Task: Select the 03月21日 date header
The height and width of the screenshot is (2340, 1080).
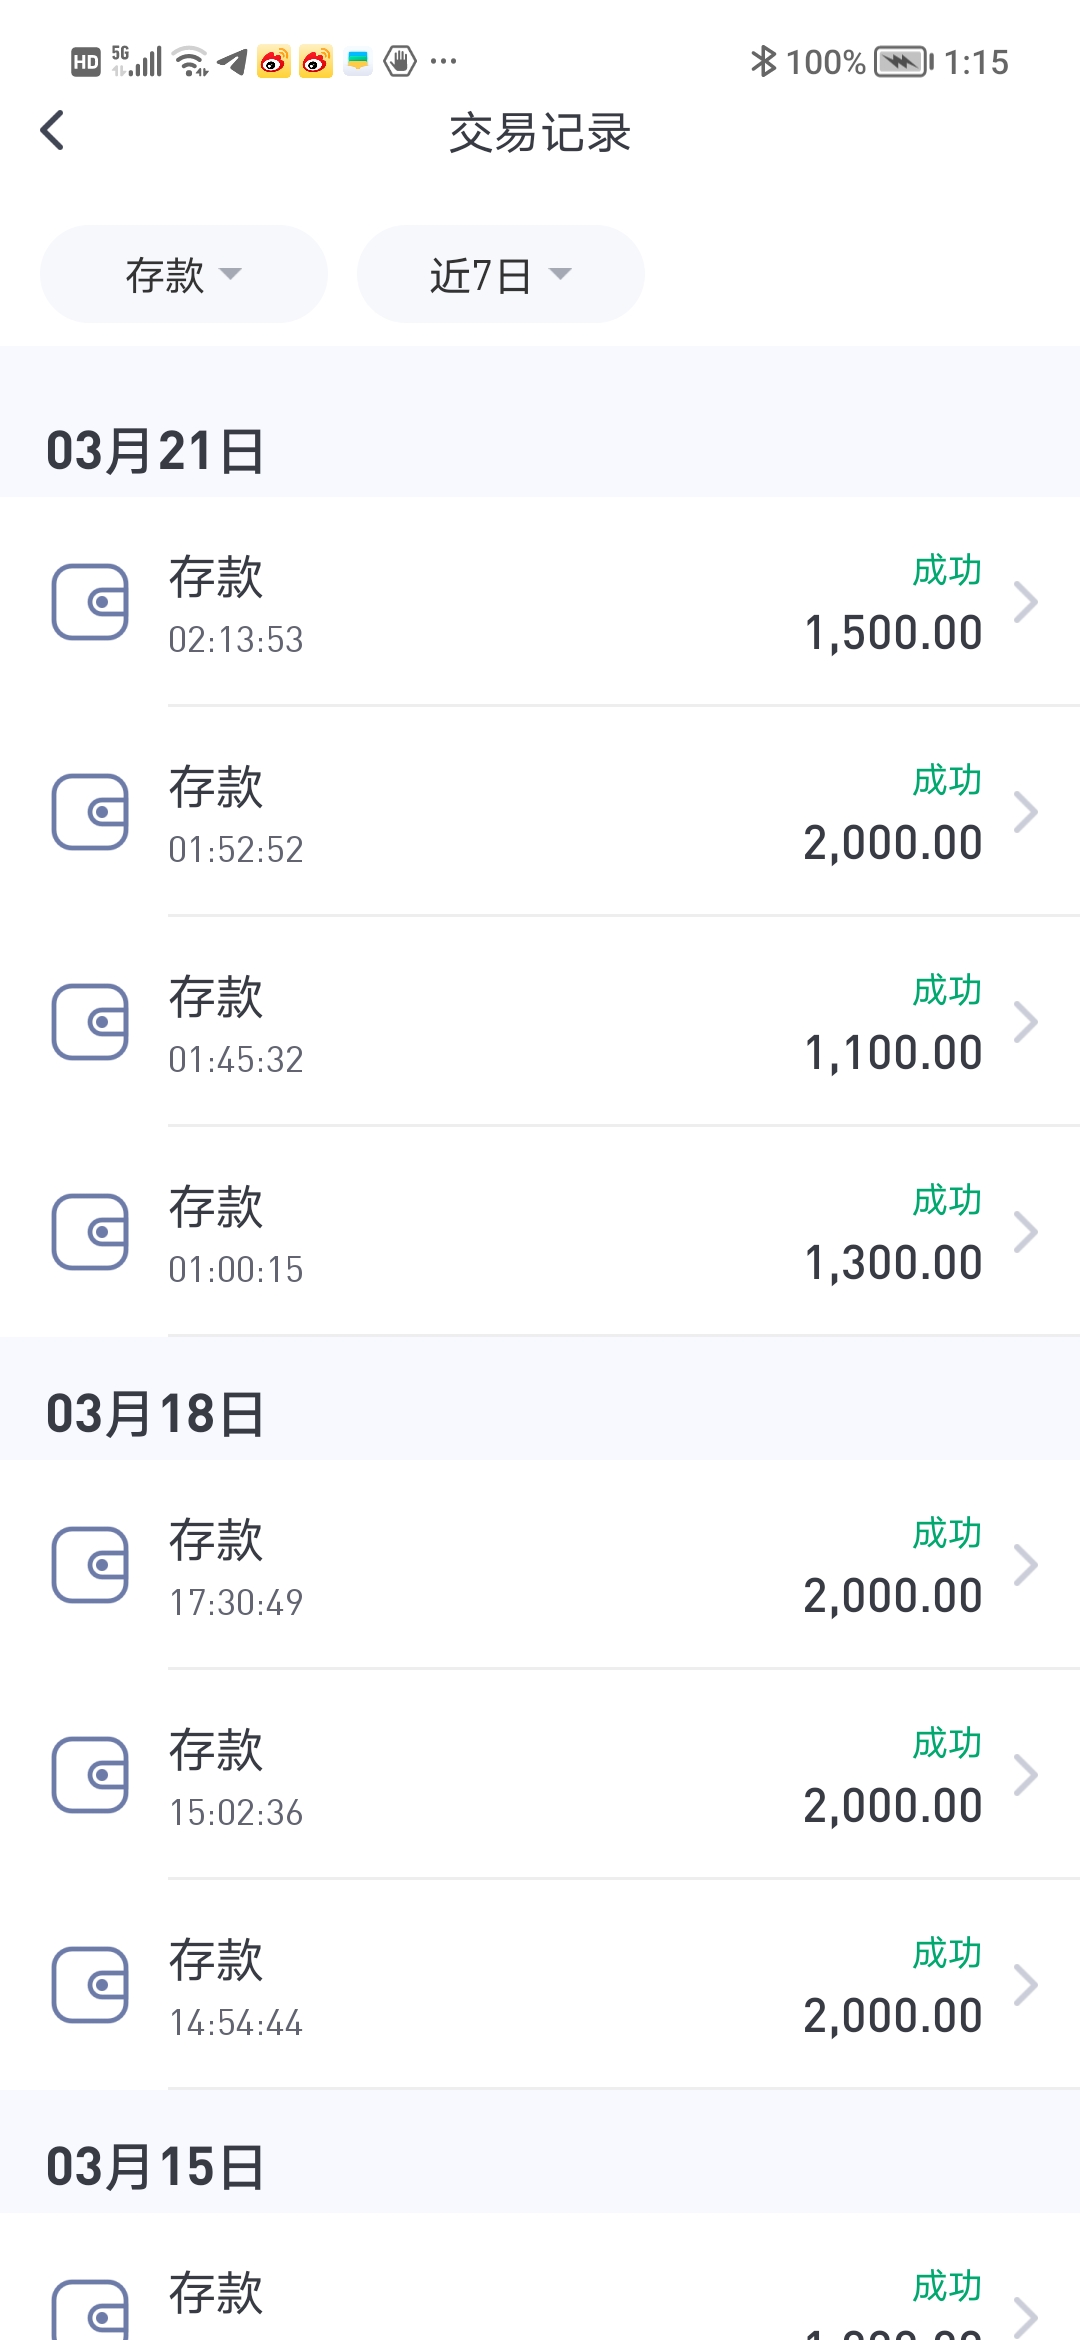Action: pos(155,451)
